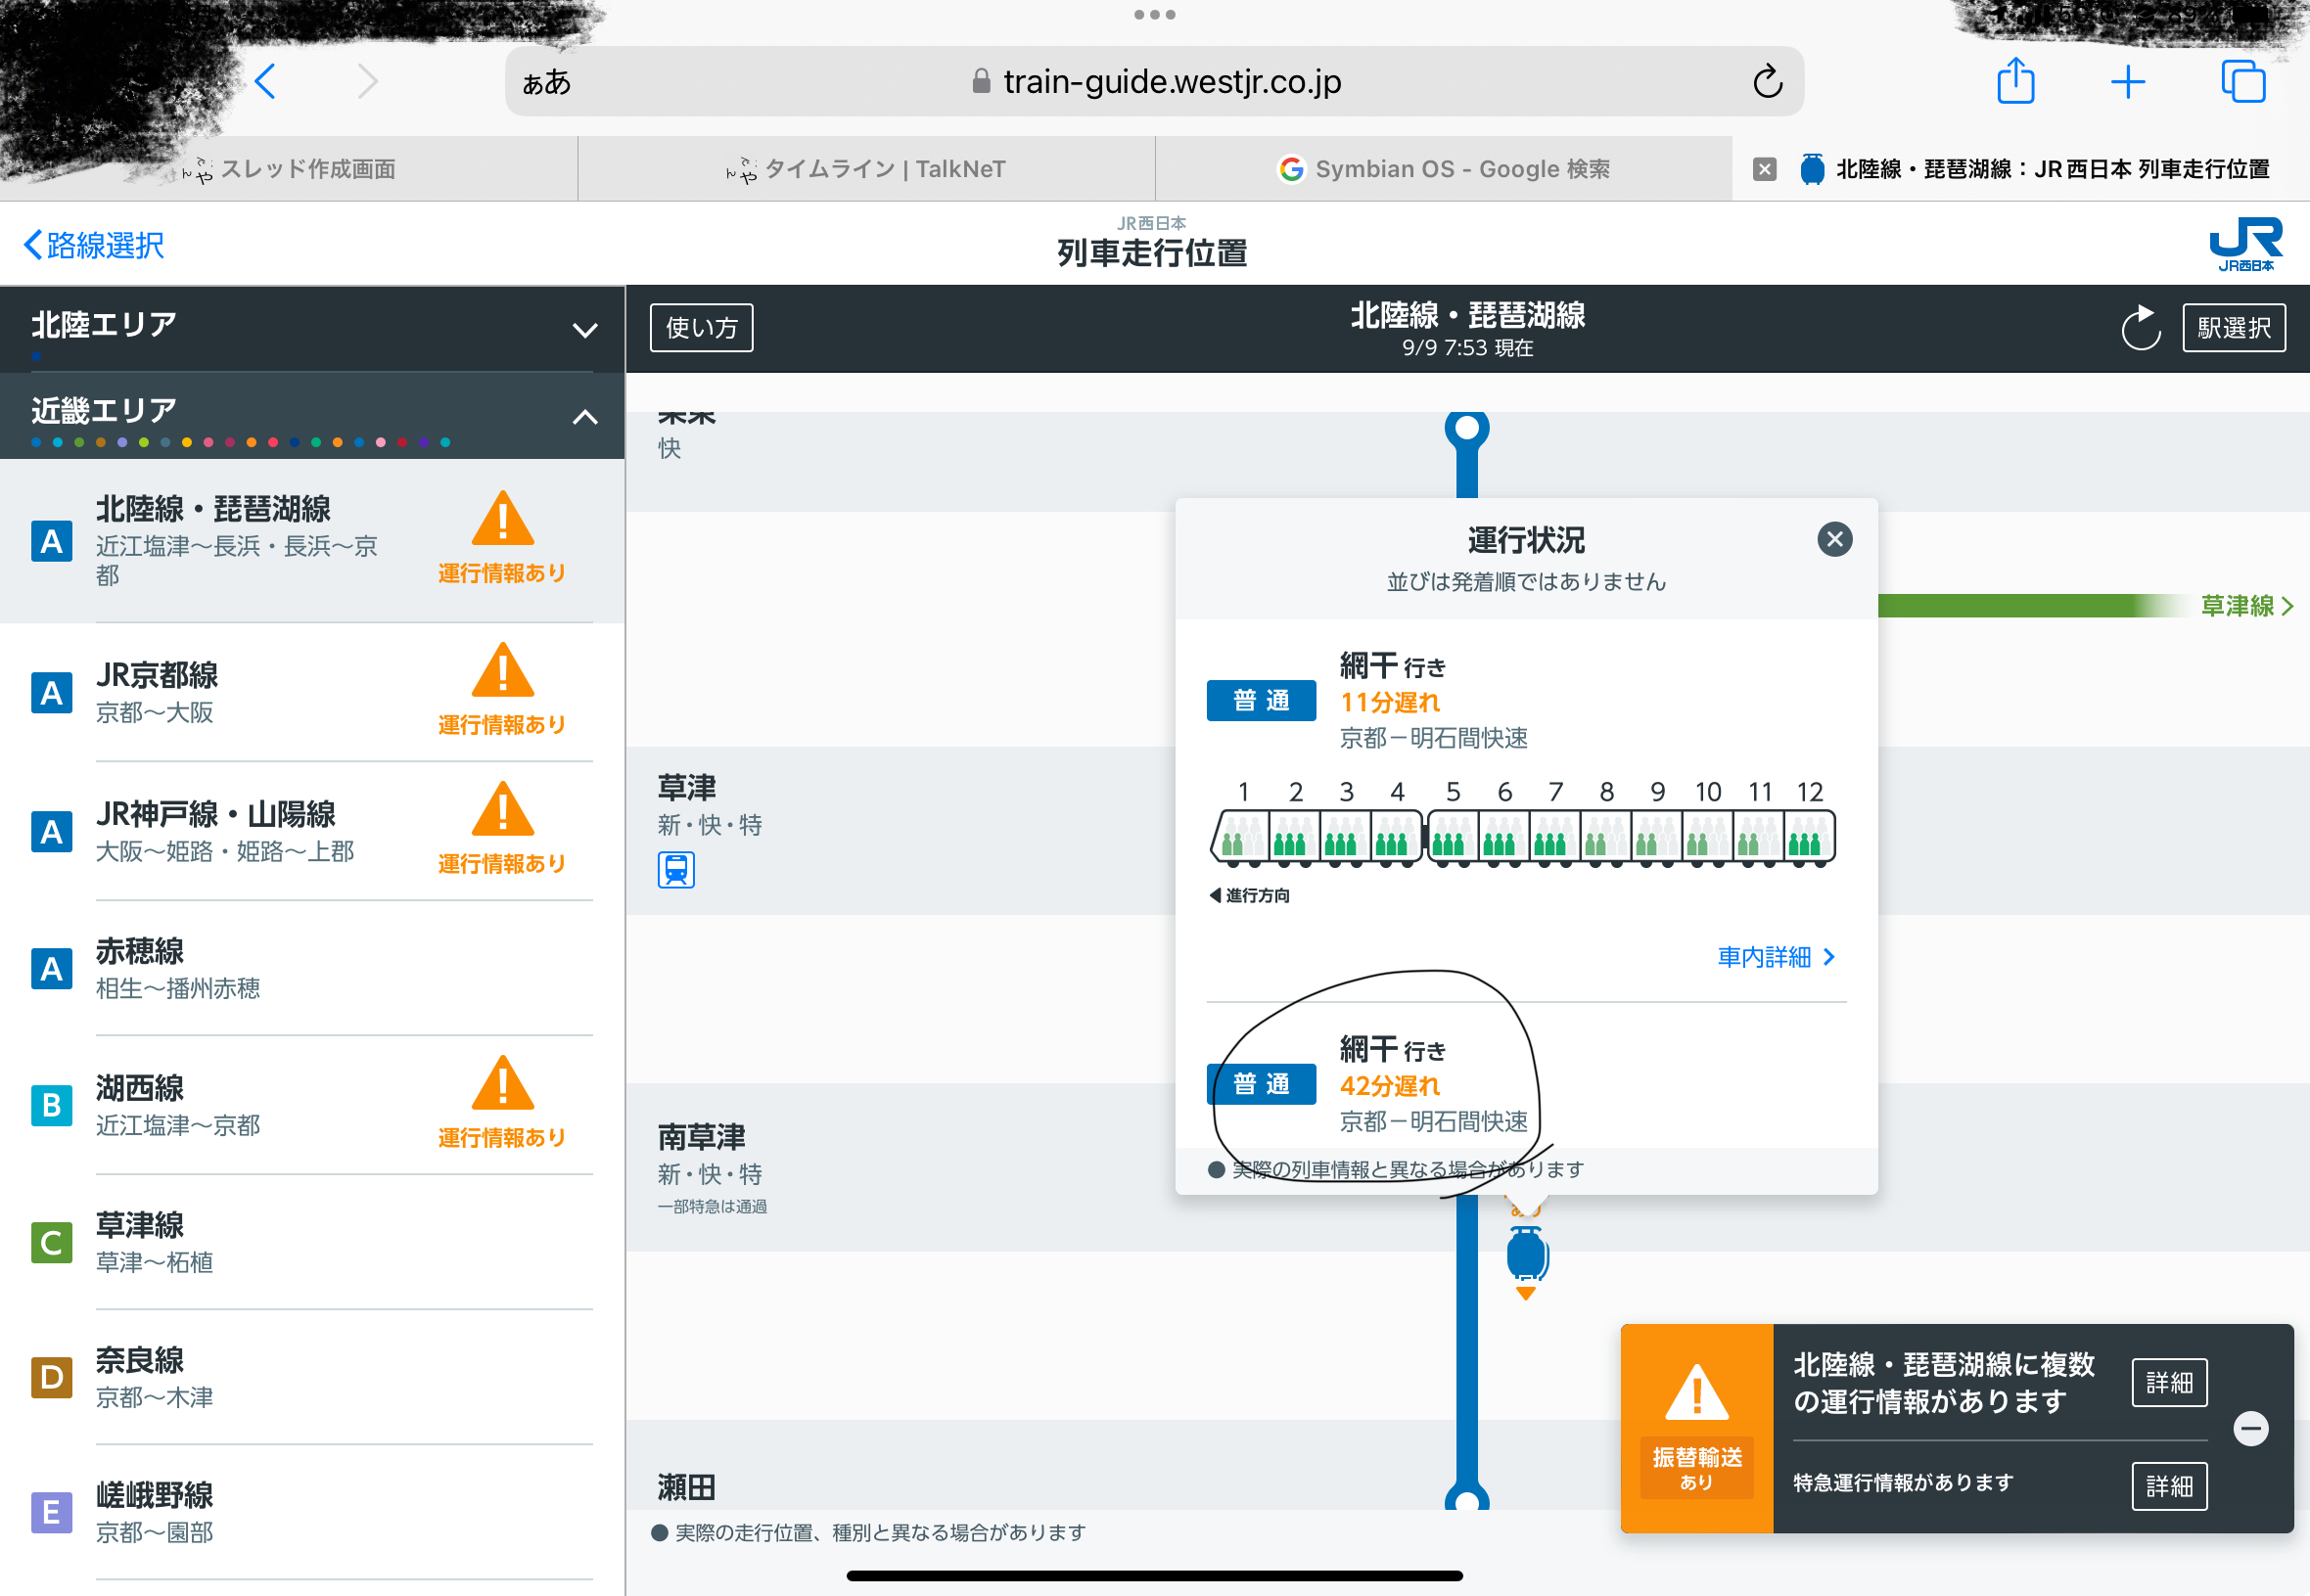Viewport: 2310px width, 1596px height.
Task: Click the JR西日本 logo
Action: point(2246,244)
